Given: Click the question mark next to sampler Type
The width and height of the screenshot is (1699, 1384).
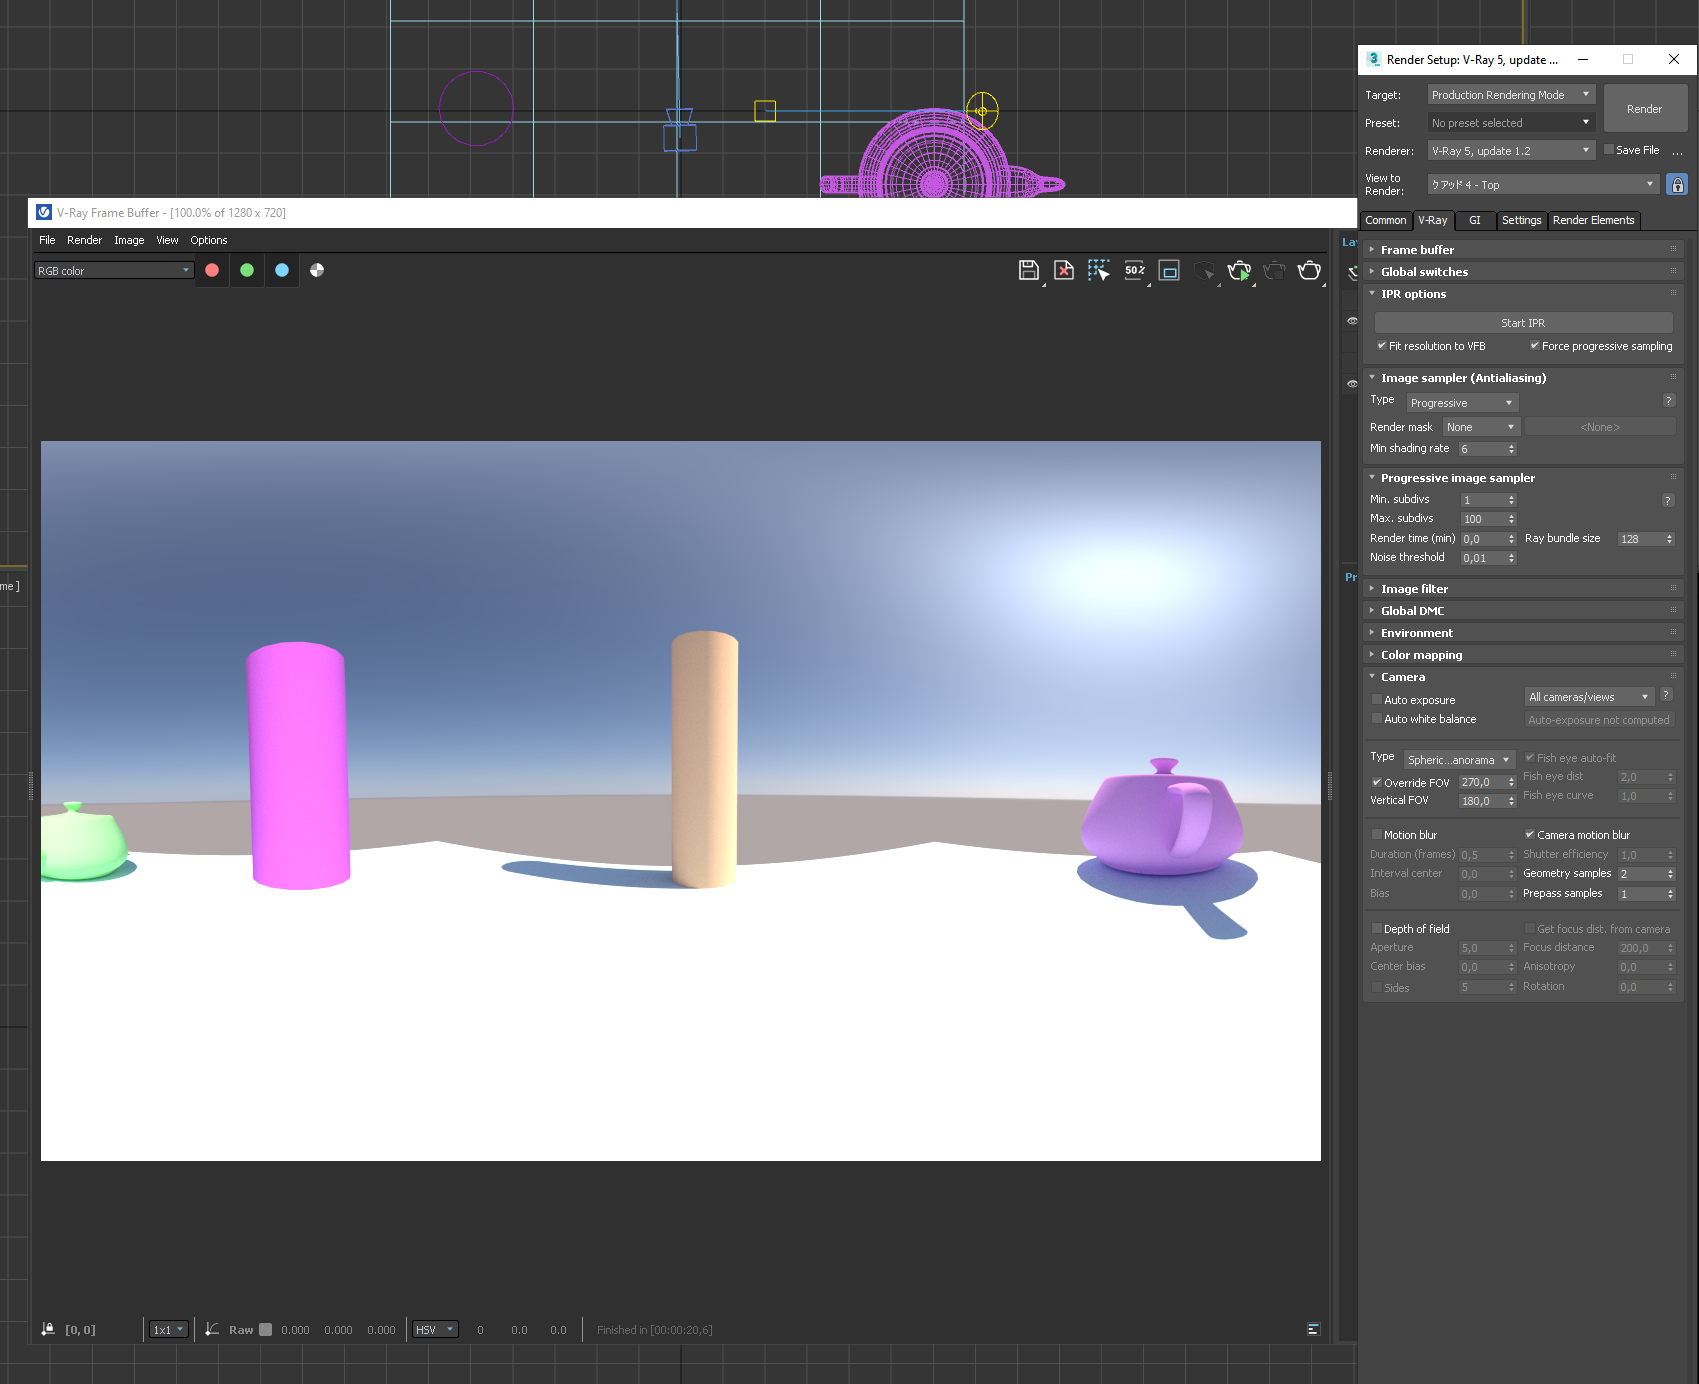Looking at the screenshot, I should pos(1668,401).
